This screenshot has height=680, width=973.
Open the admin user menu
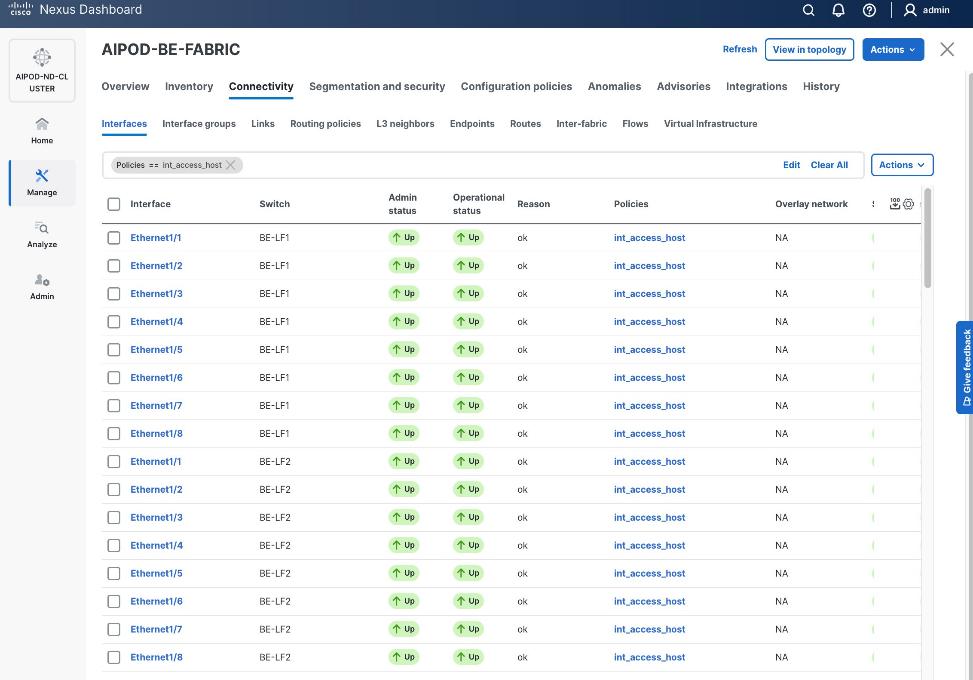pos(926,10)
